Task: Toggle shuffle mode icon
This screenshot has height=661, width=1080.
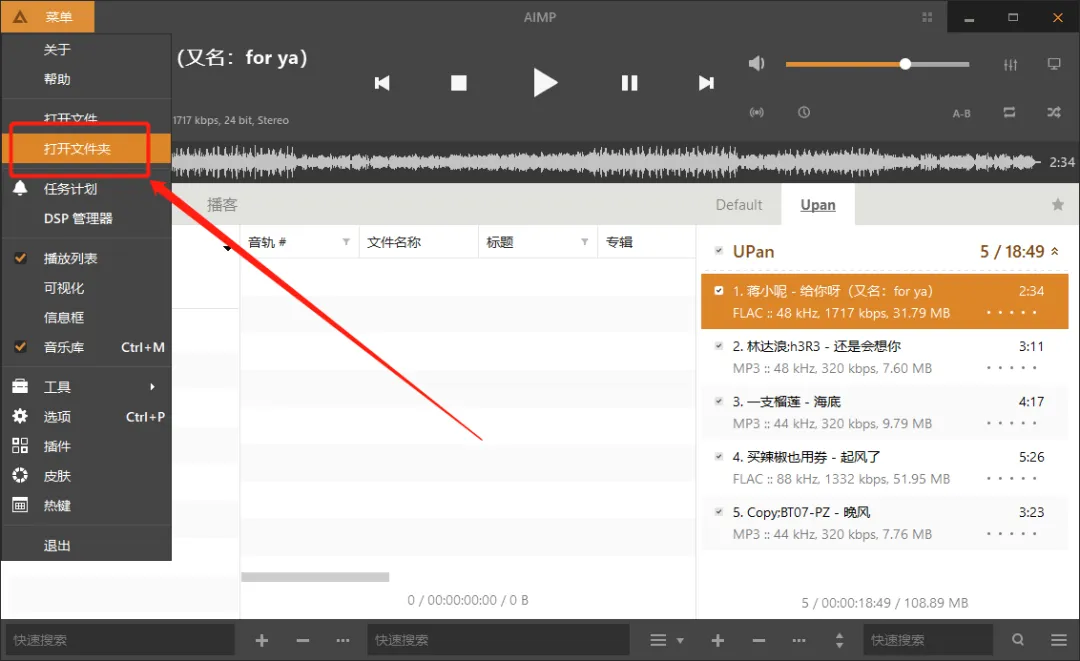Action: click(x=1054, y=112)
